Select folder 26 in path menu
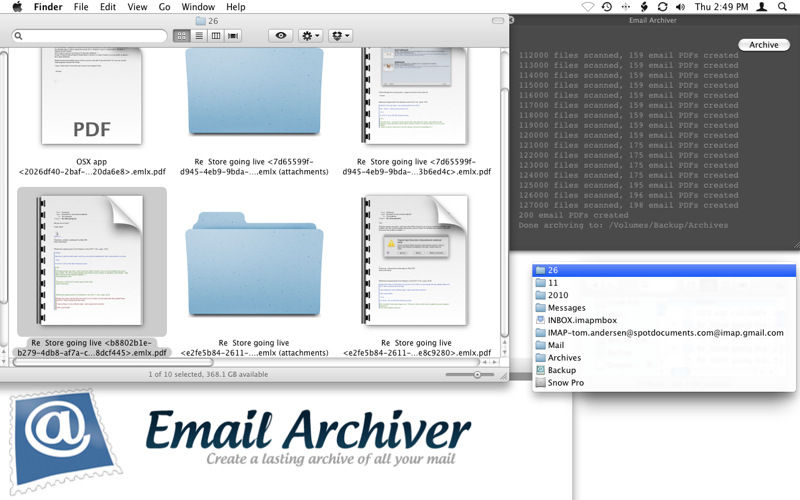Image resolution: width=800 pixels, height=500 pixels. pyautogui.click(x=664, y=270)
